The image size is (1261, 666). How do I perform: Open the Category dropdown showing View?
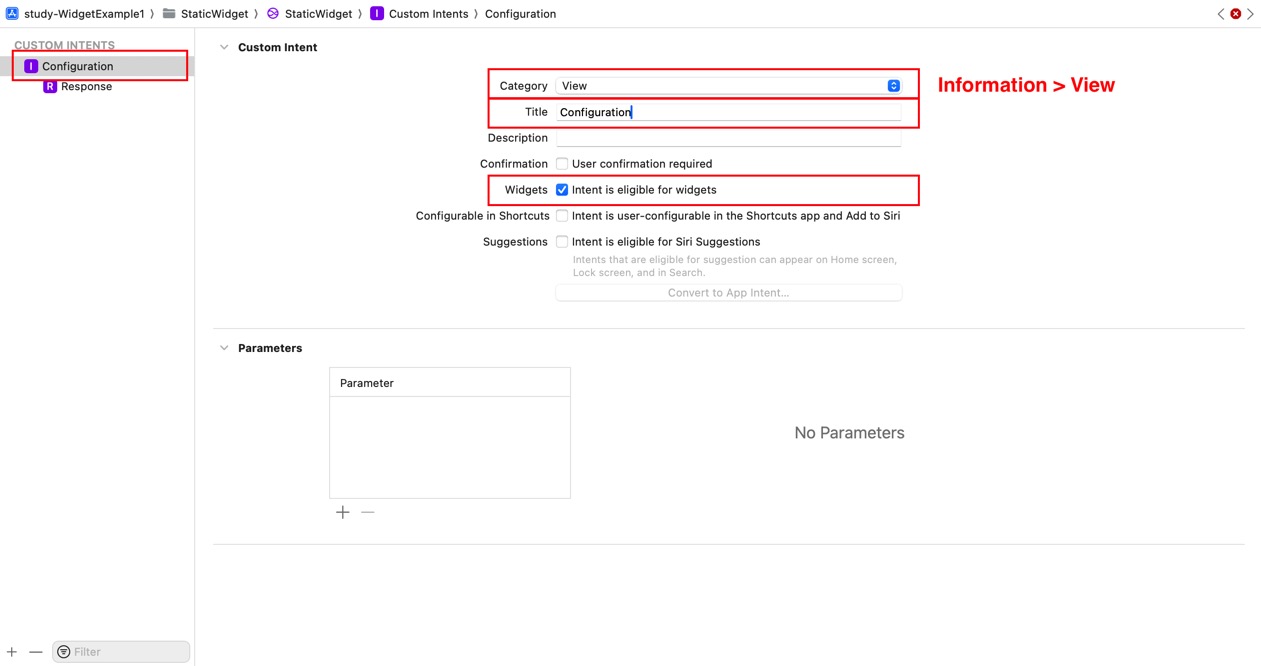click(x=728, y=86)
